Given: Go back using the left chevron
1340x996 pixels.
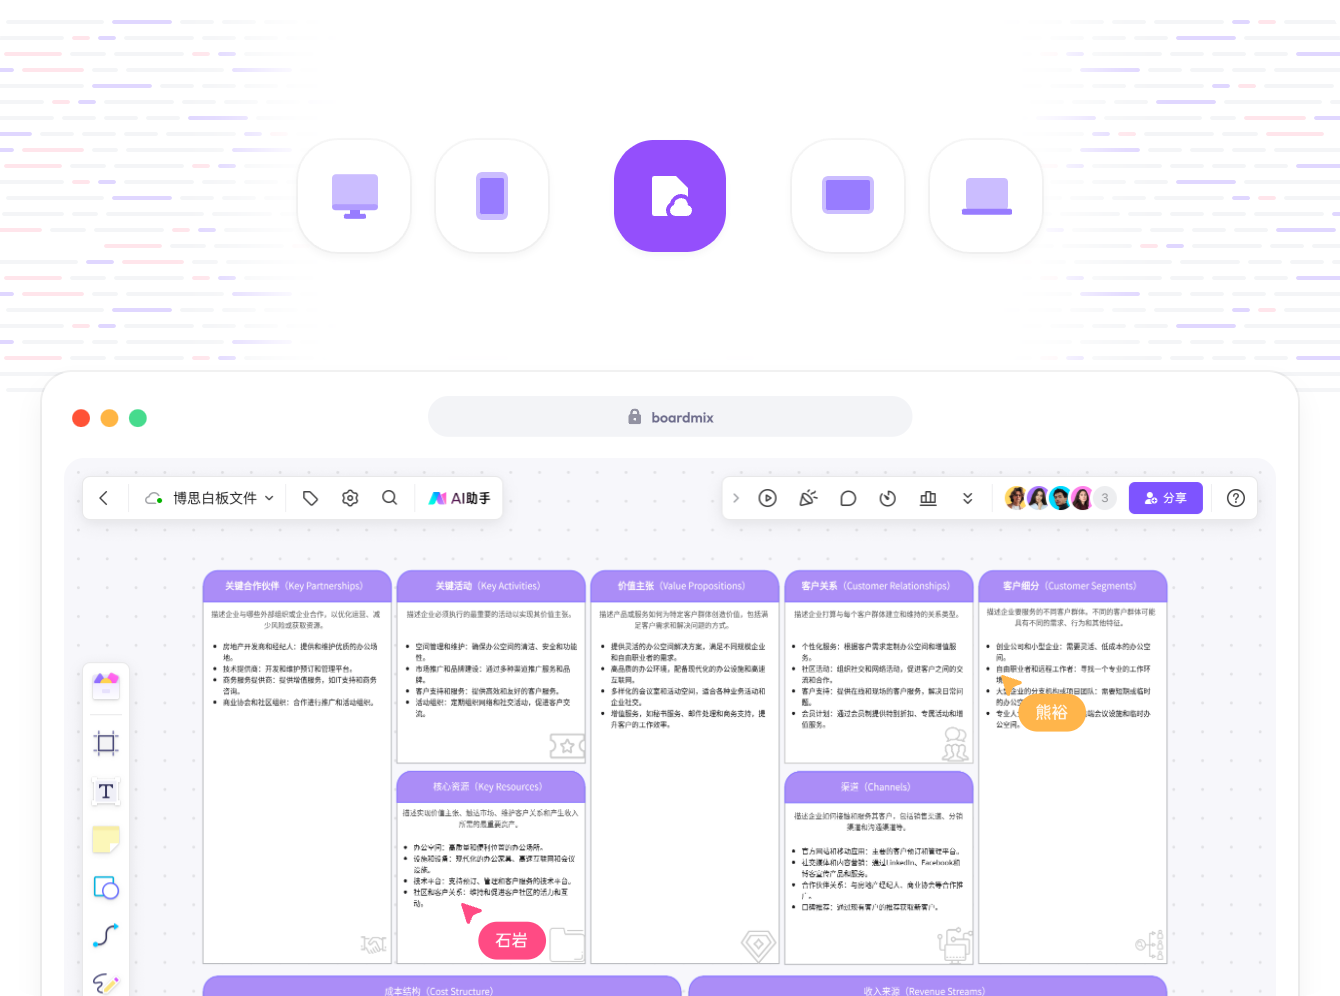Looking at the screenshot, I should coord(104,498).
